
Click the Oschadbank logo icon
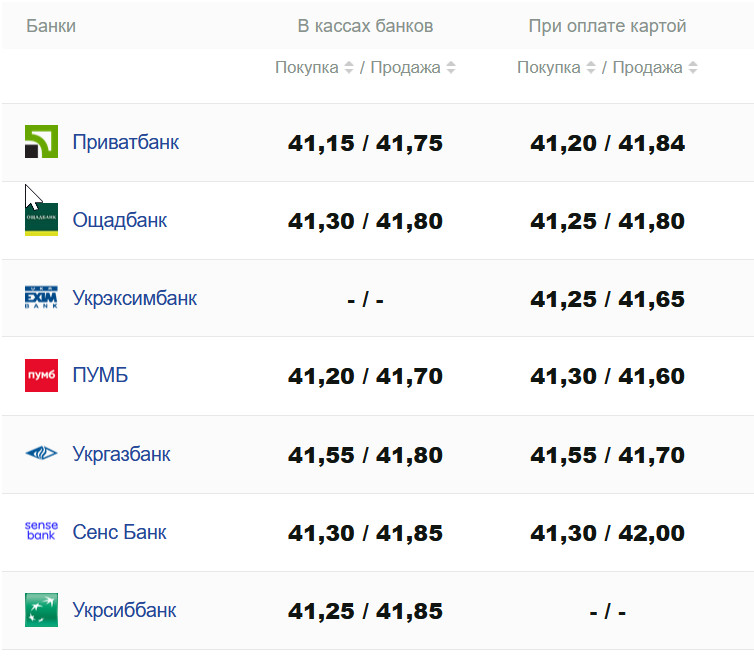41,220
